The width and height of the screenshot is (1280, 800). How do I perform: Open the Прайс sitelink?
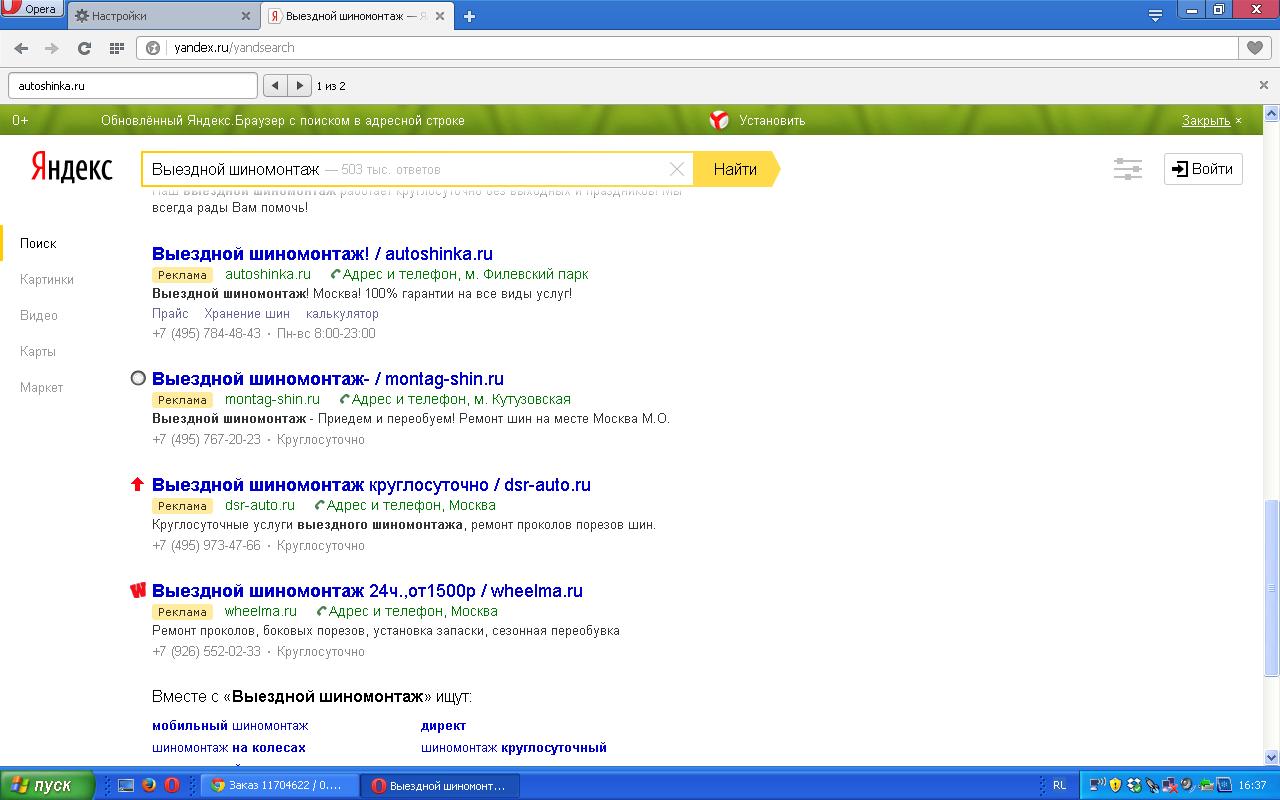(x=170, y=314)
